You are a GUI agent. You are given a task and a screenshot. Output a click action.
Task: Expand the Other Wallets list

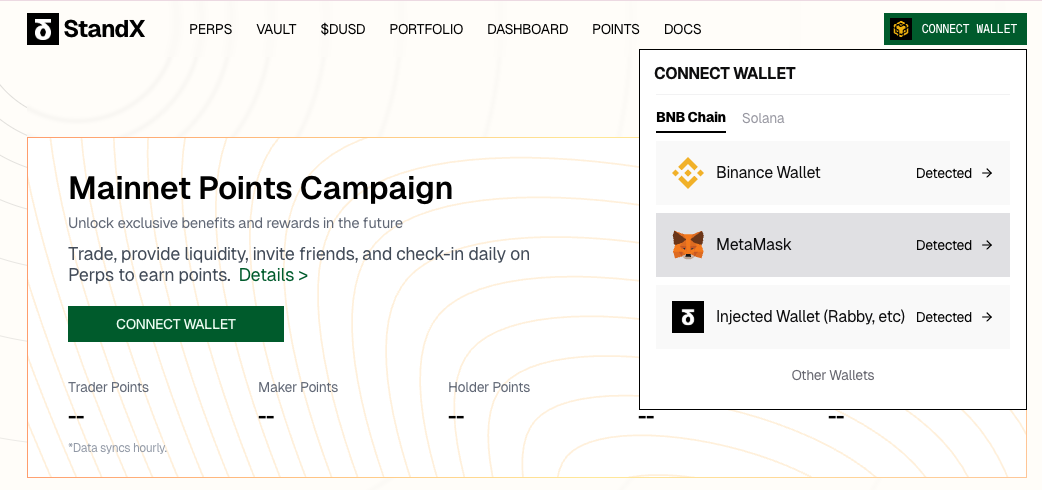(x=833, y=375)
